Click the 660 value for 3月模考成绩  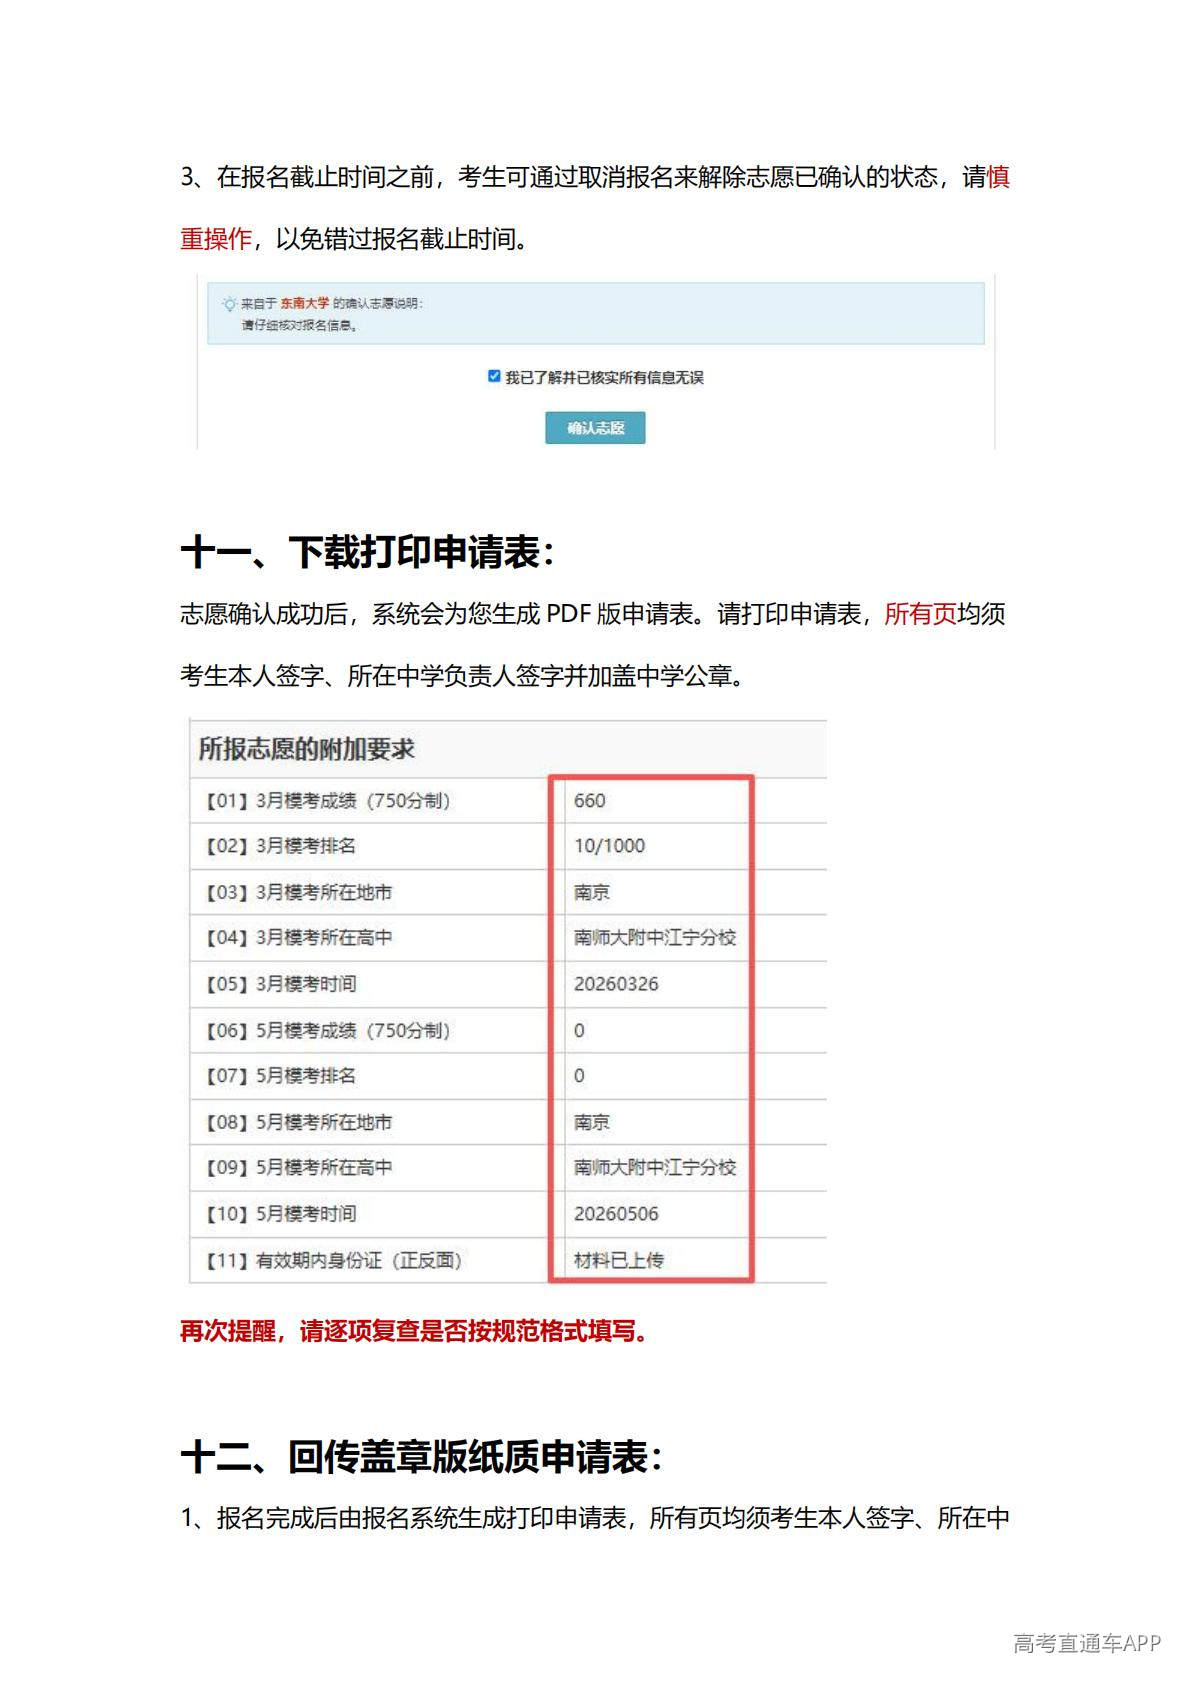pyautogui.click(x=590, y=800)
